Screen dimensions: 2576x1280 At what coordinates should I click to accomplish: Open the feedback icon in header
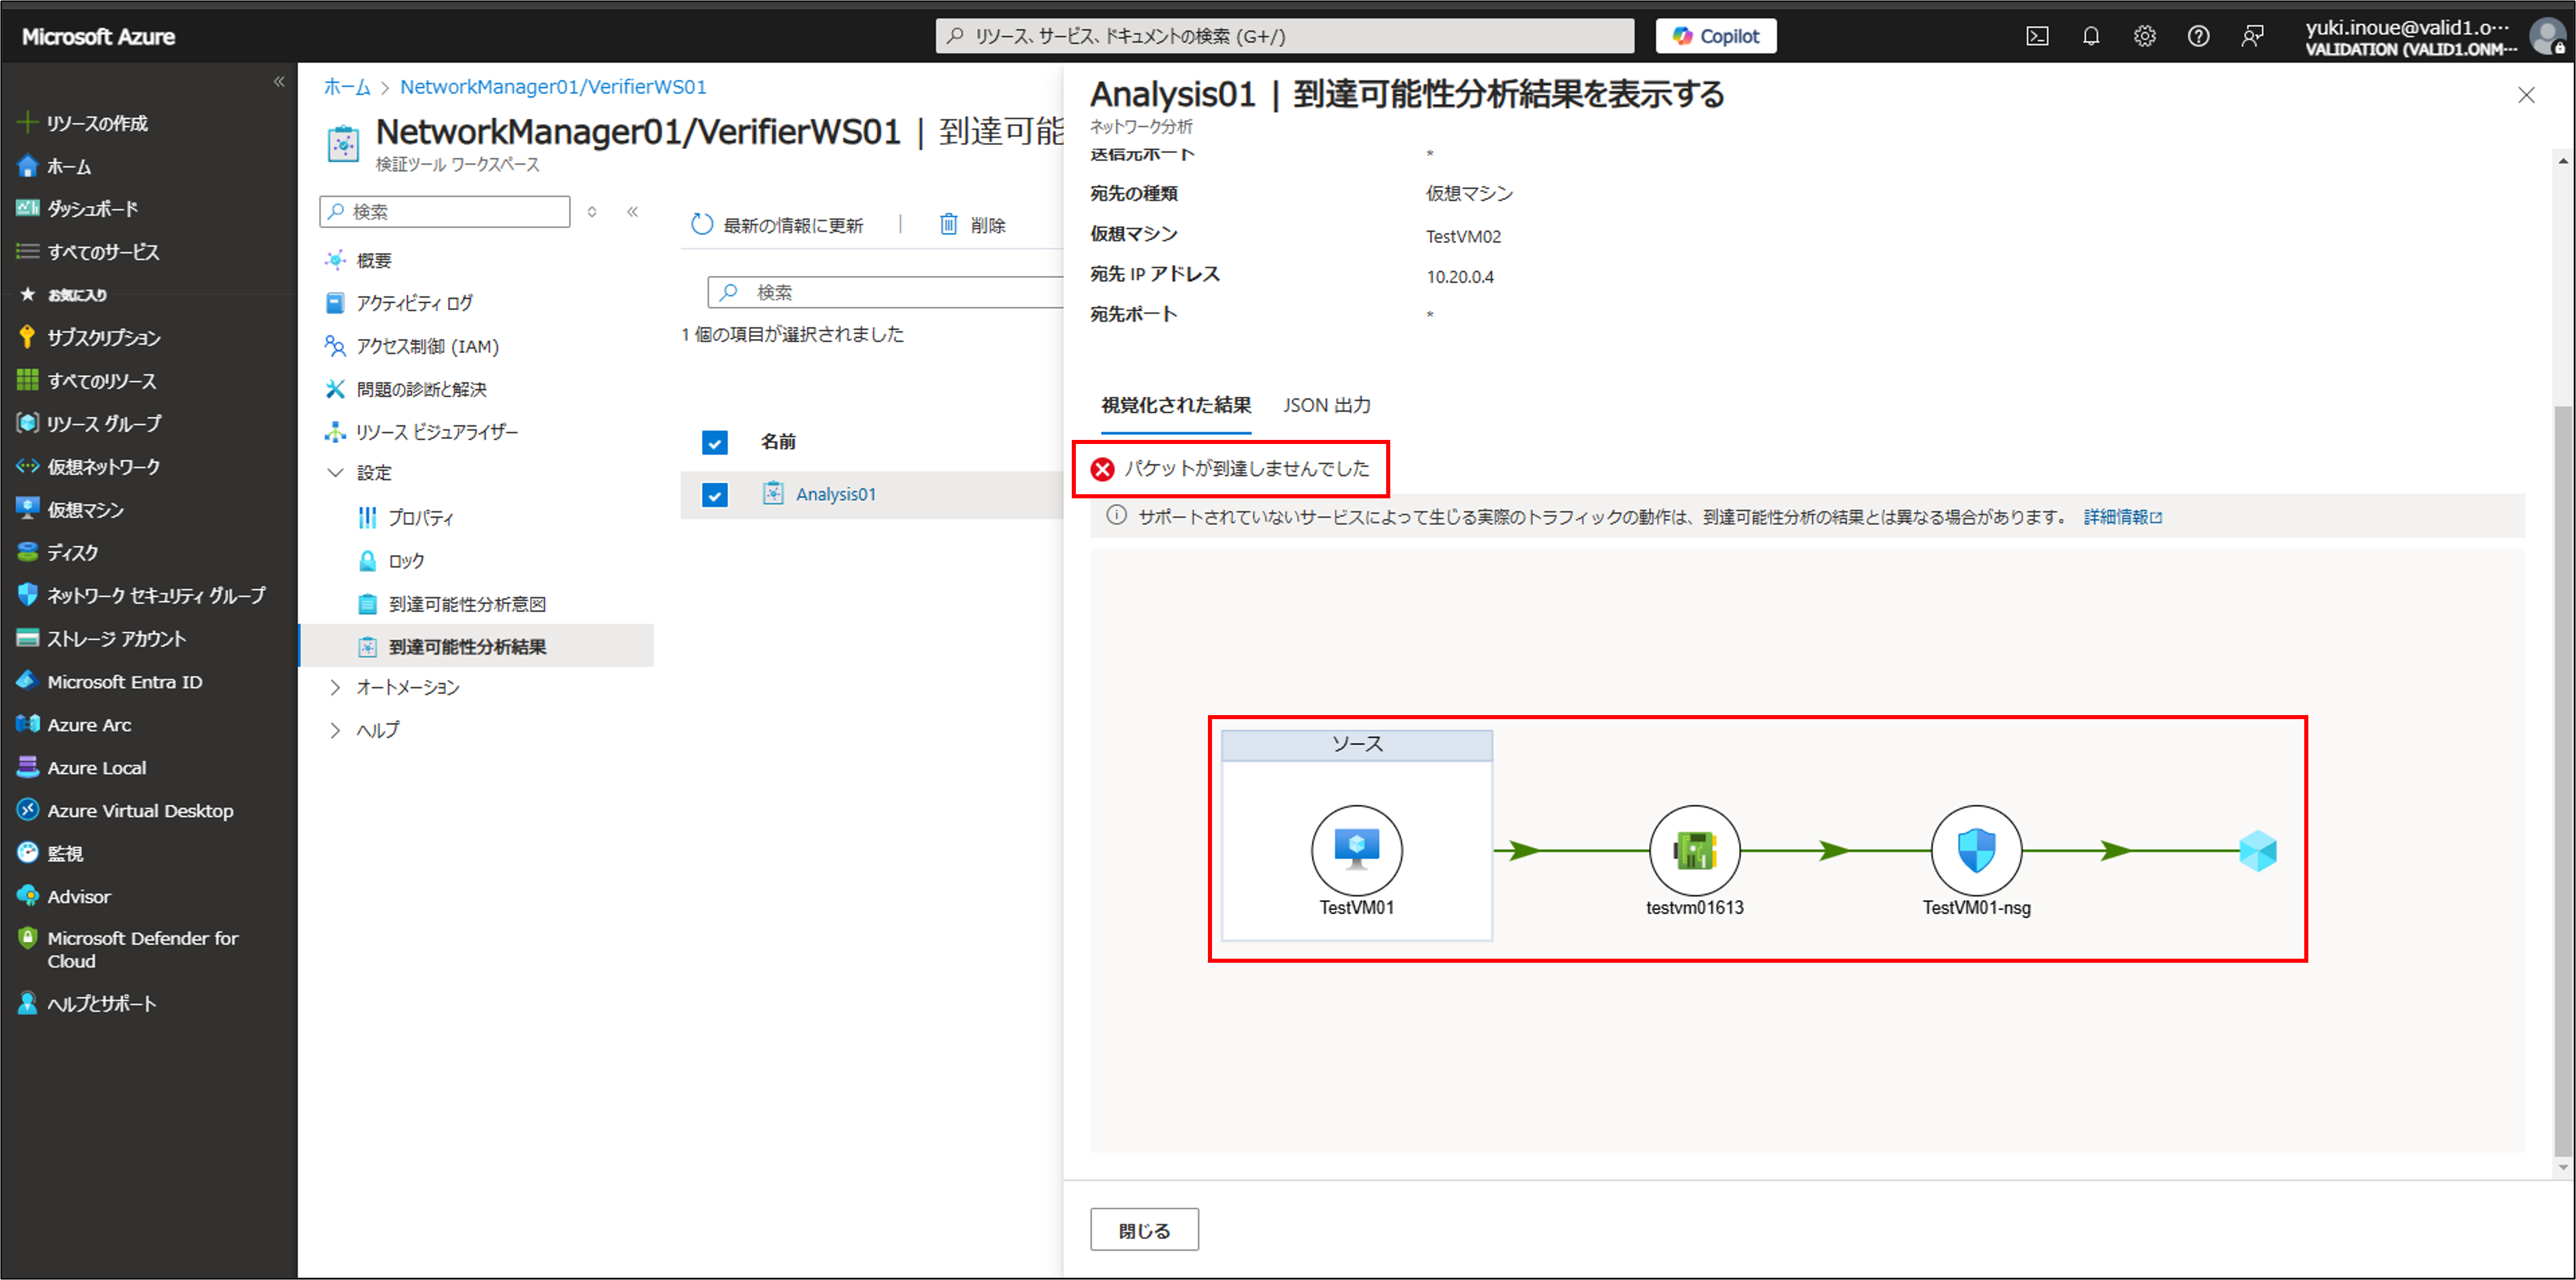click(x=2252, y=36)
